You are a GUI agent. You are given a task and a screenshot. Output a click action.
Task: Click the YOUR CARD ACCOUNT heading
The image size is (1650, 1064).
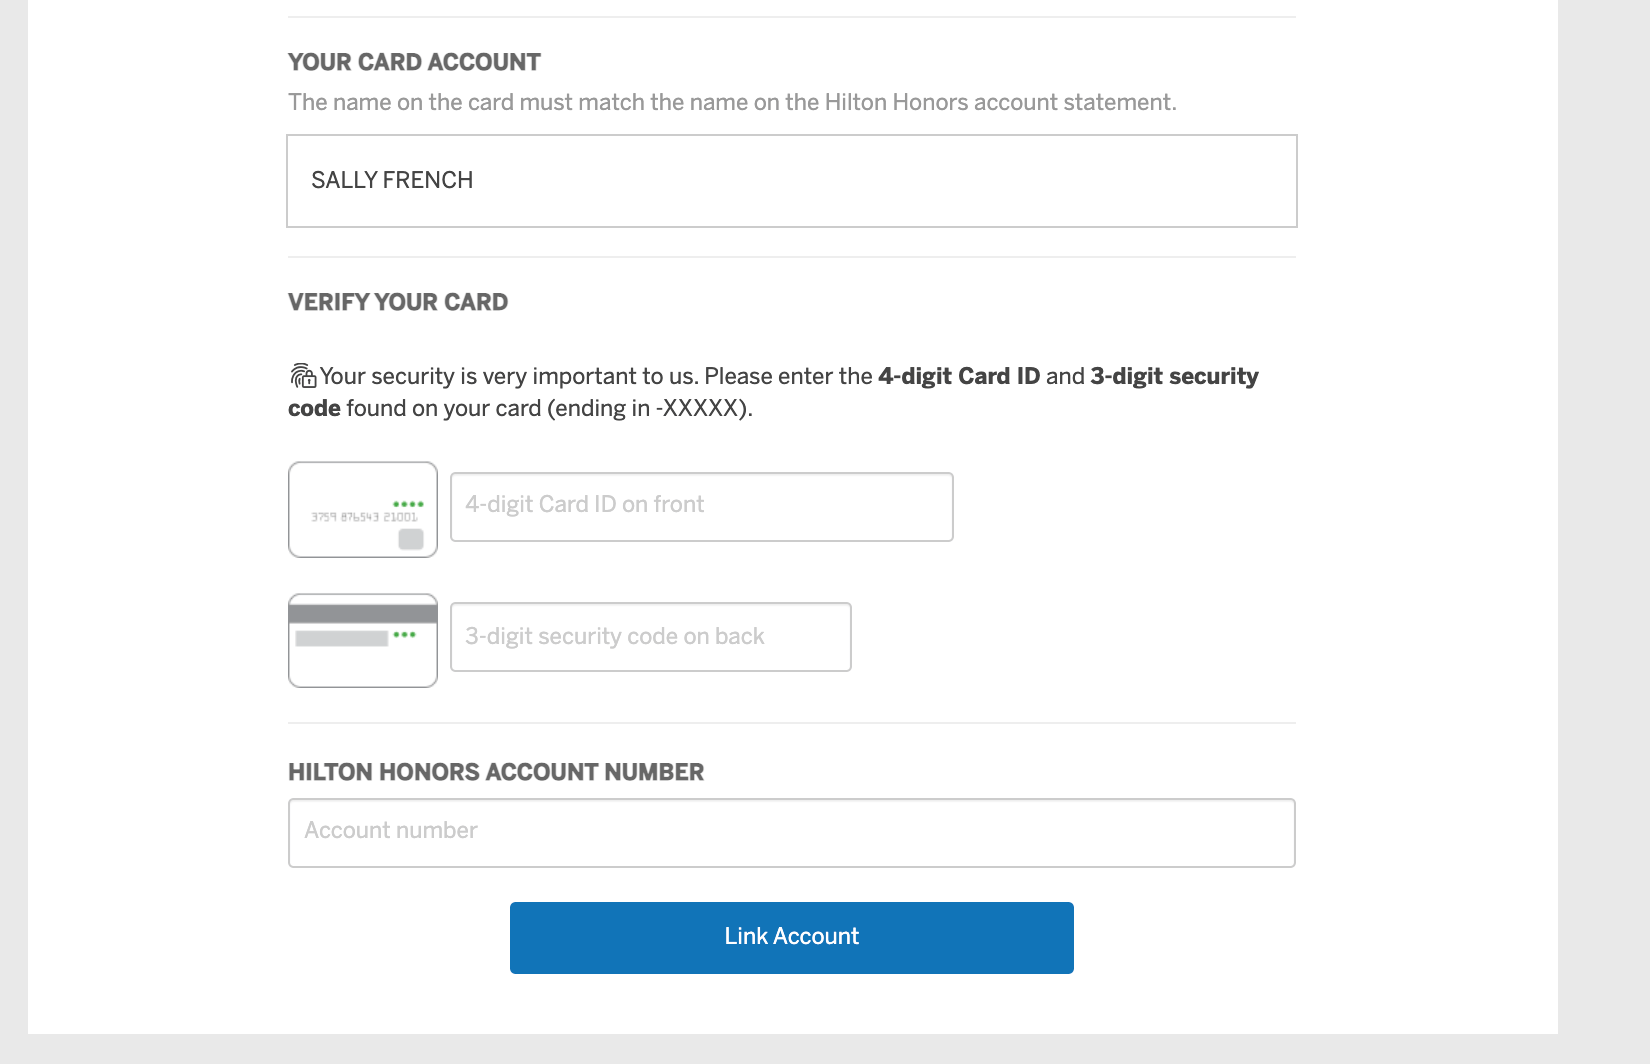tap(414, 62)
